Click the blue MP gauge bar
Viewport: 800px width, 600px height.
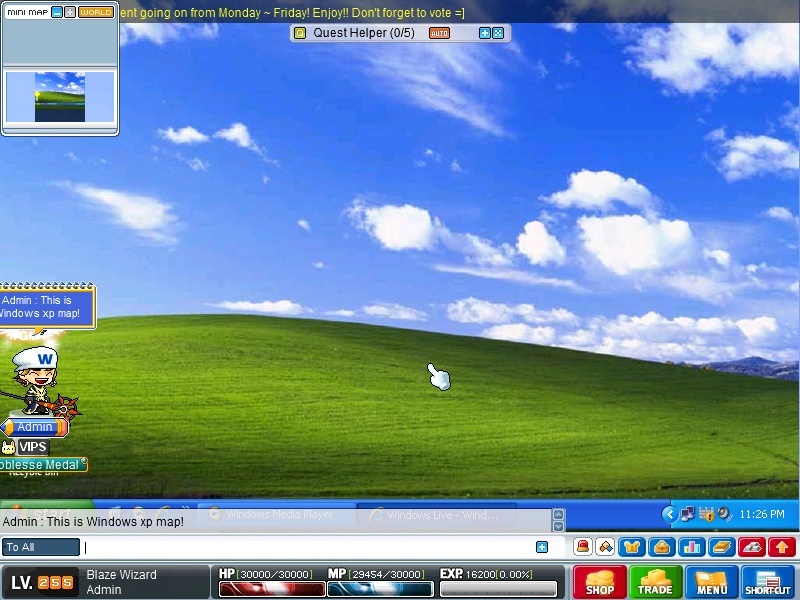tap(380, 589)
